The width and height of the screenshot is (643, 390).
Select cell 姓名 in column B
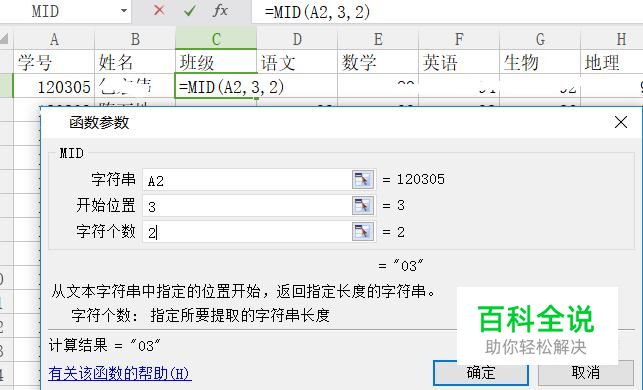(135, 62)
